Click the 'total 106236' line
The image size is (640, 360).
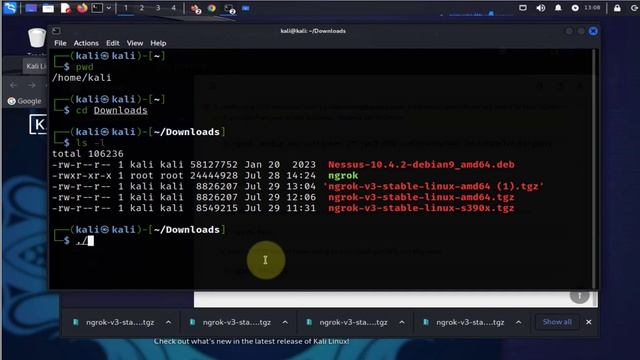tap(88, 153)
